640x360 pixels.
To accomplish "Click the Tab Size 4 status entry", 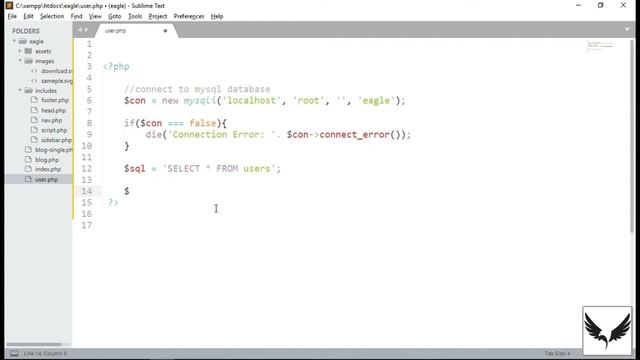I will point(557,353).
